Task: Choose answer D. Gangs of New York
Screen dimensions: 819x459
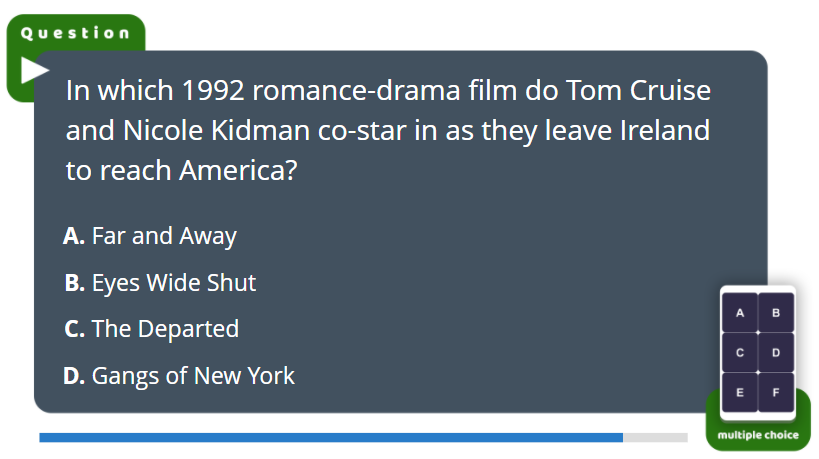Action: [x=179, y=376]
